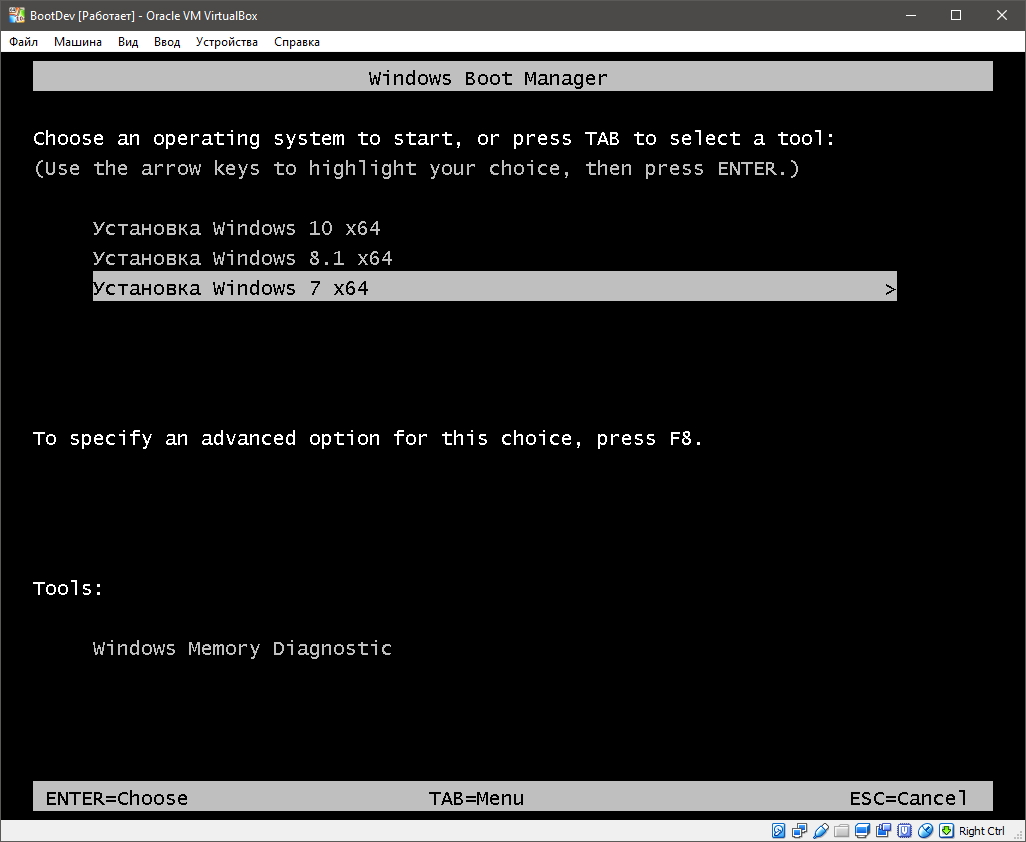
Task: Click the ESC=Cancel hint
Action: (x=908, y=798)
